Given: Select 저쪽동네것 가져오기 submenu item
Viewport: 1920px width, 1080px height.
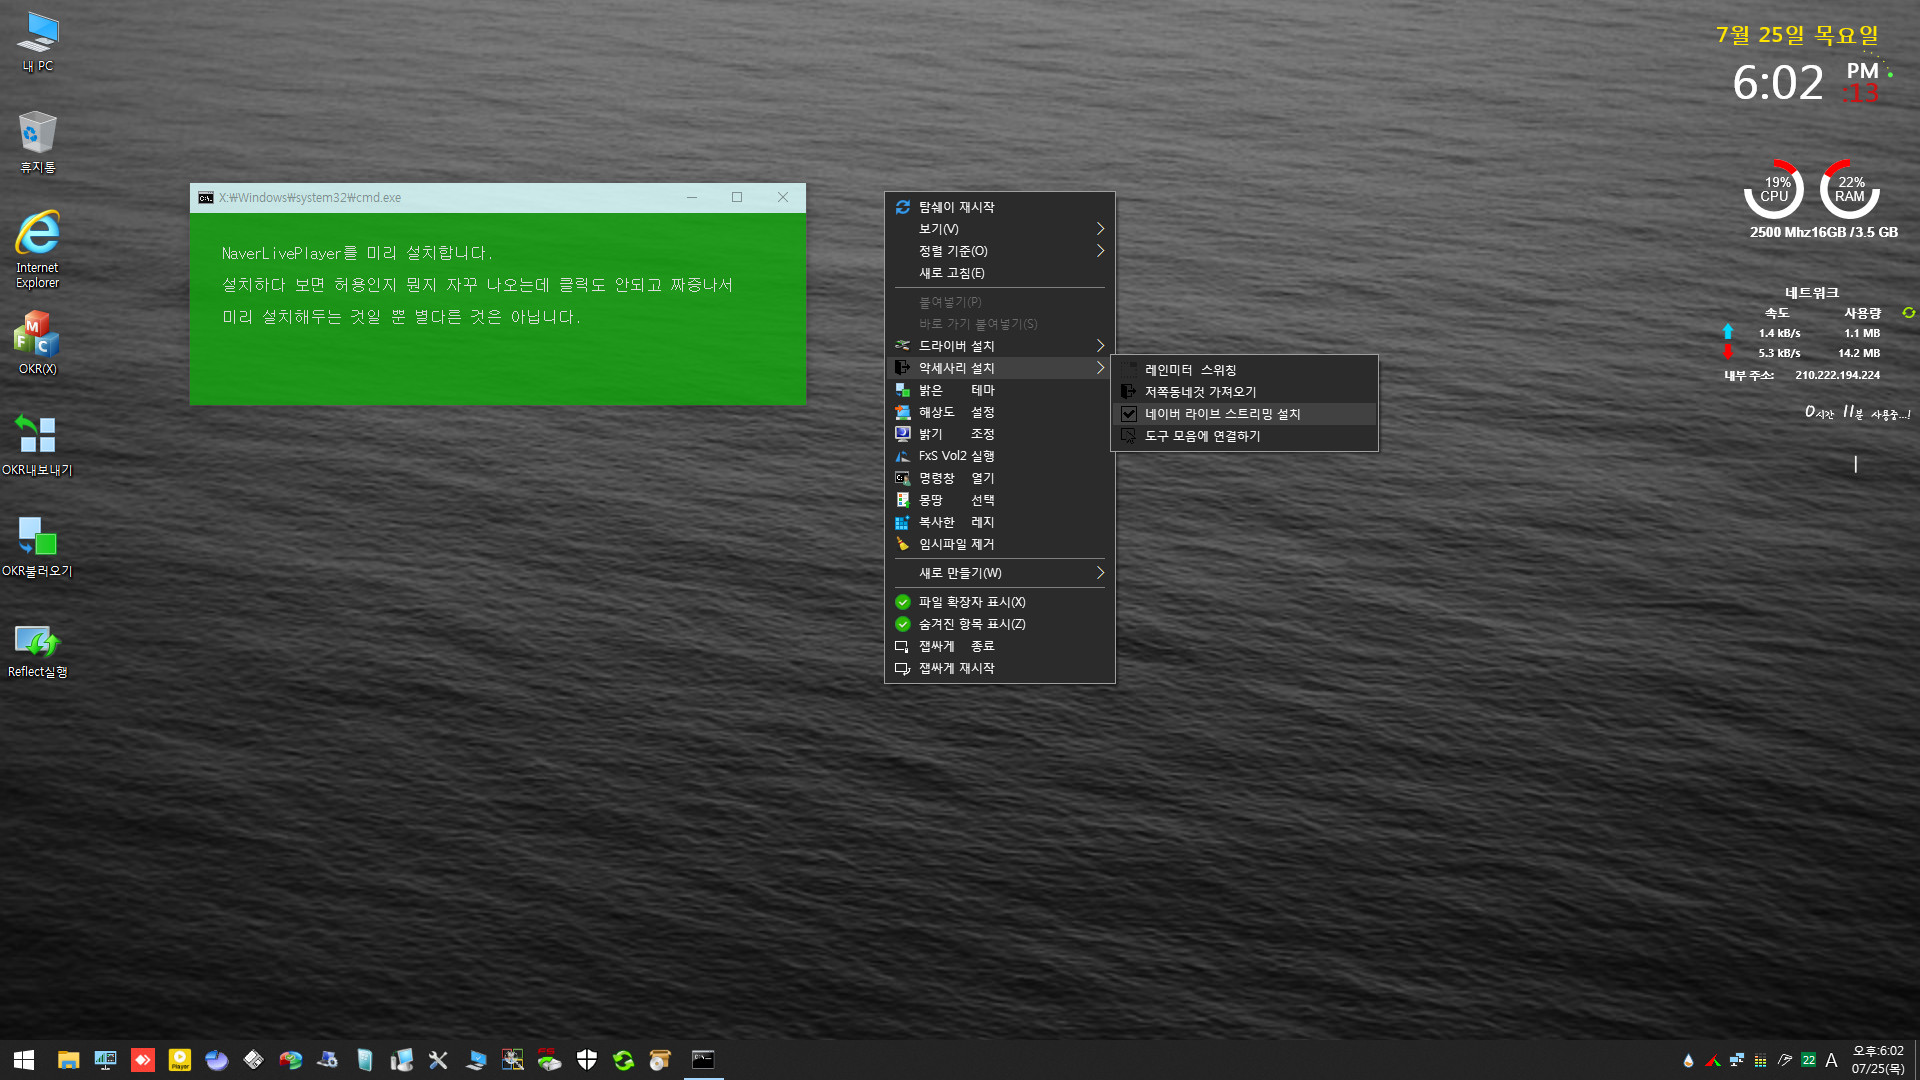Looking at the screenshot, I should coord(1244,392).
